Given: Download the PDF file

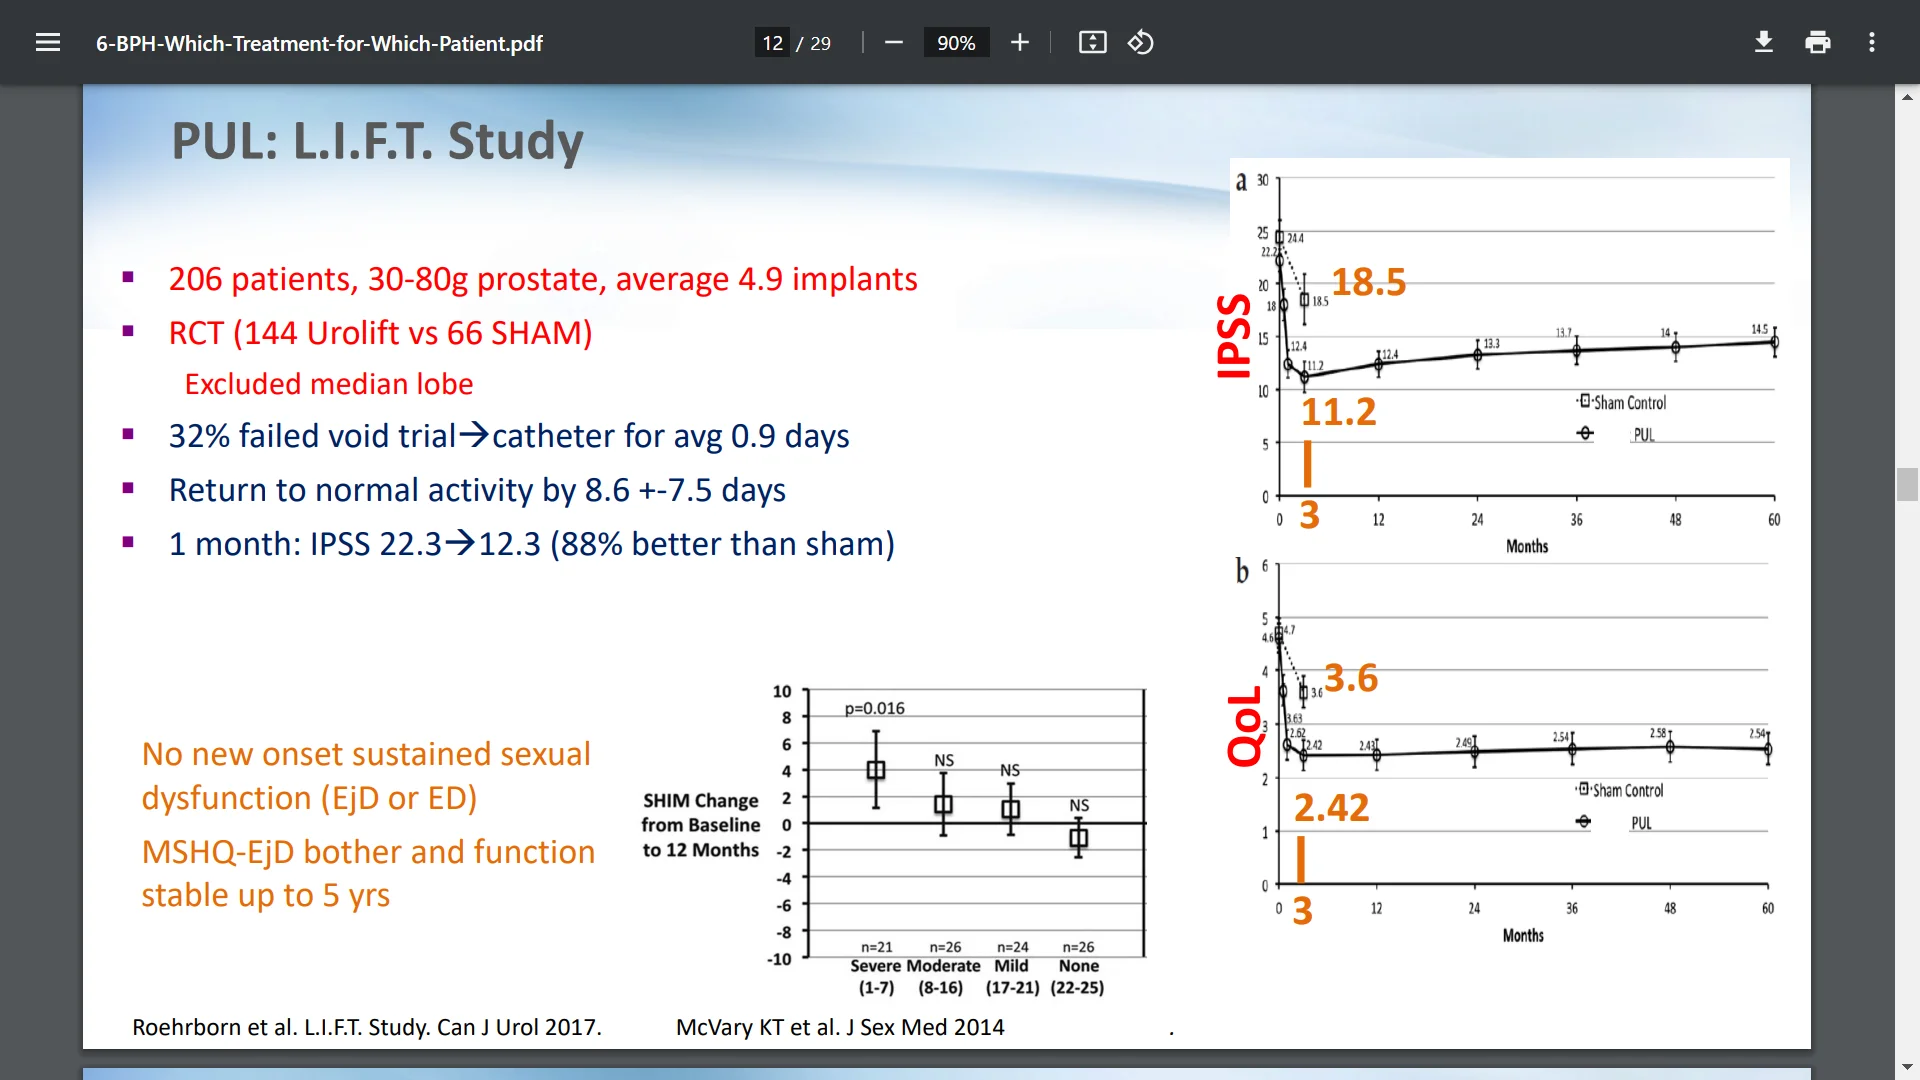Looking at the screenshot, I should [1764, 43].
